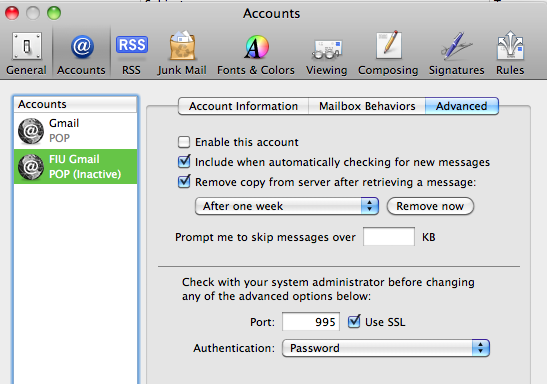
Task: Click the Accounts list column header
Action: [75, 104]
